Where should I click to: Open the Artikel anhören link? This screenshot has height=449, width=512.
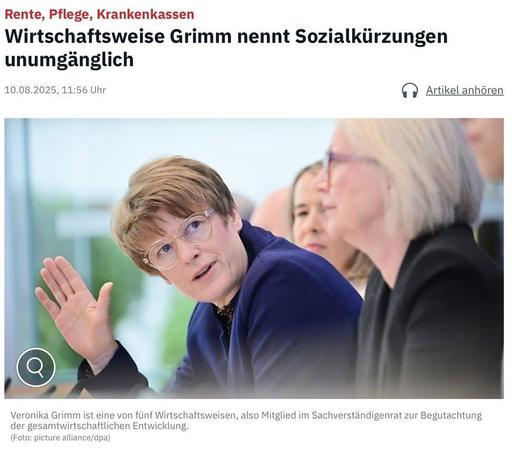point(465,90)
